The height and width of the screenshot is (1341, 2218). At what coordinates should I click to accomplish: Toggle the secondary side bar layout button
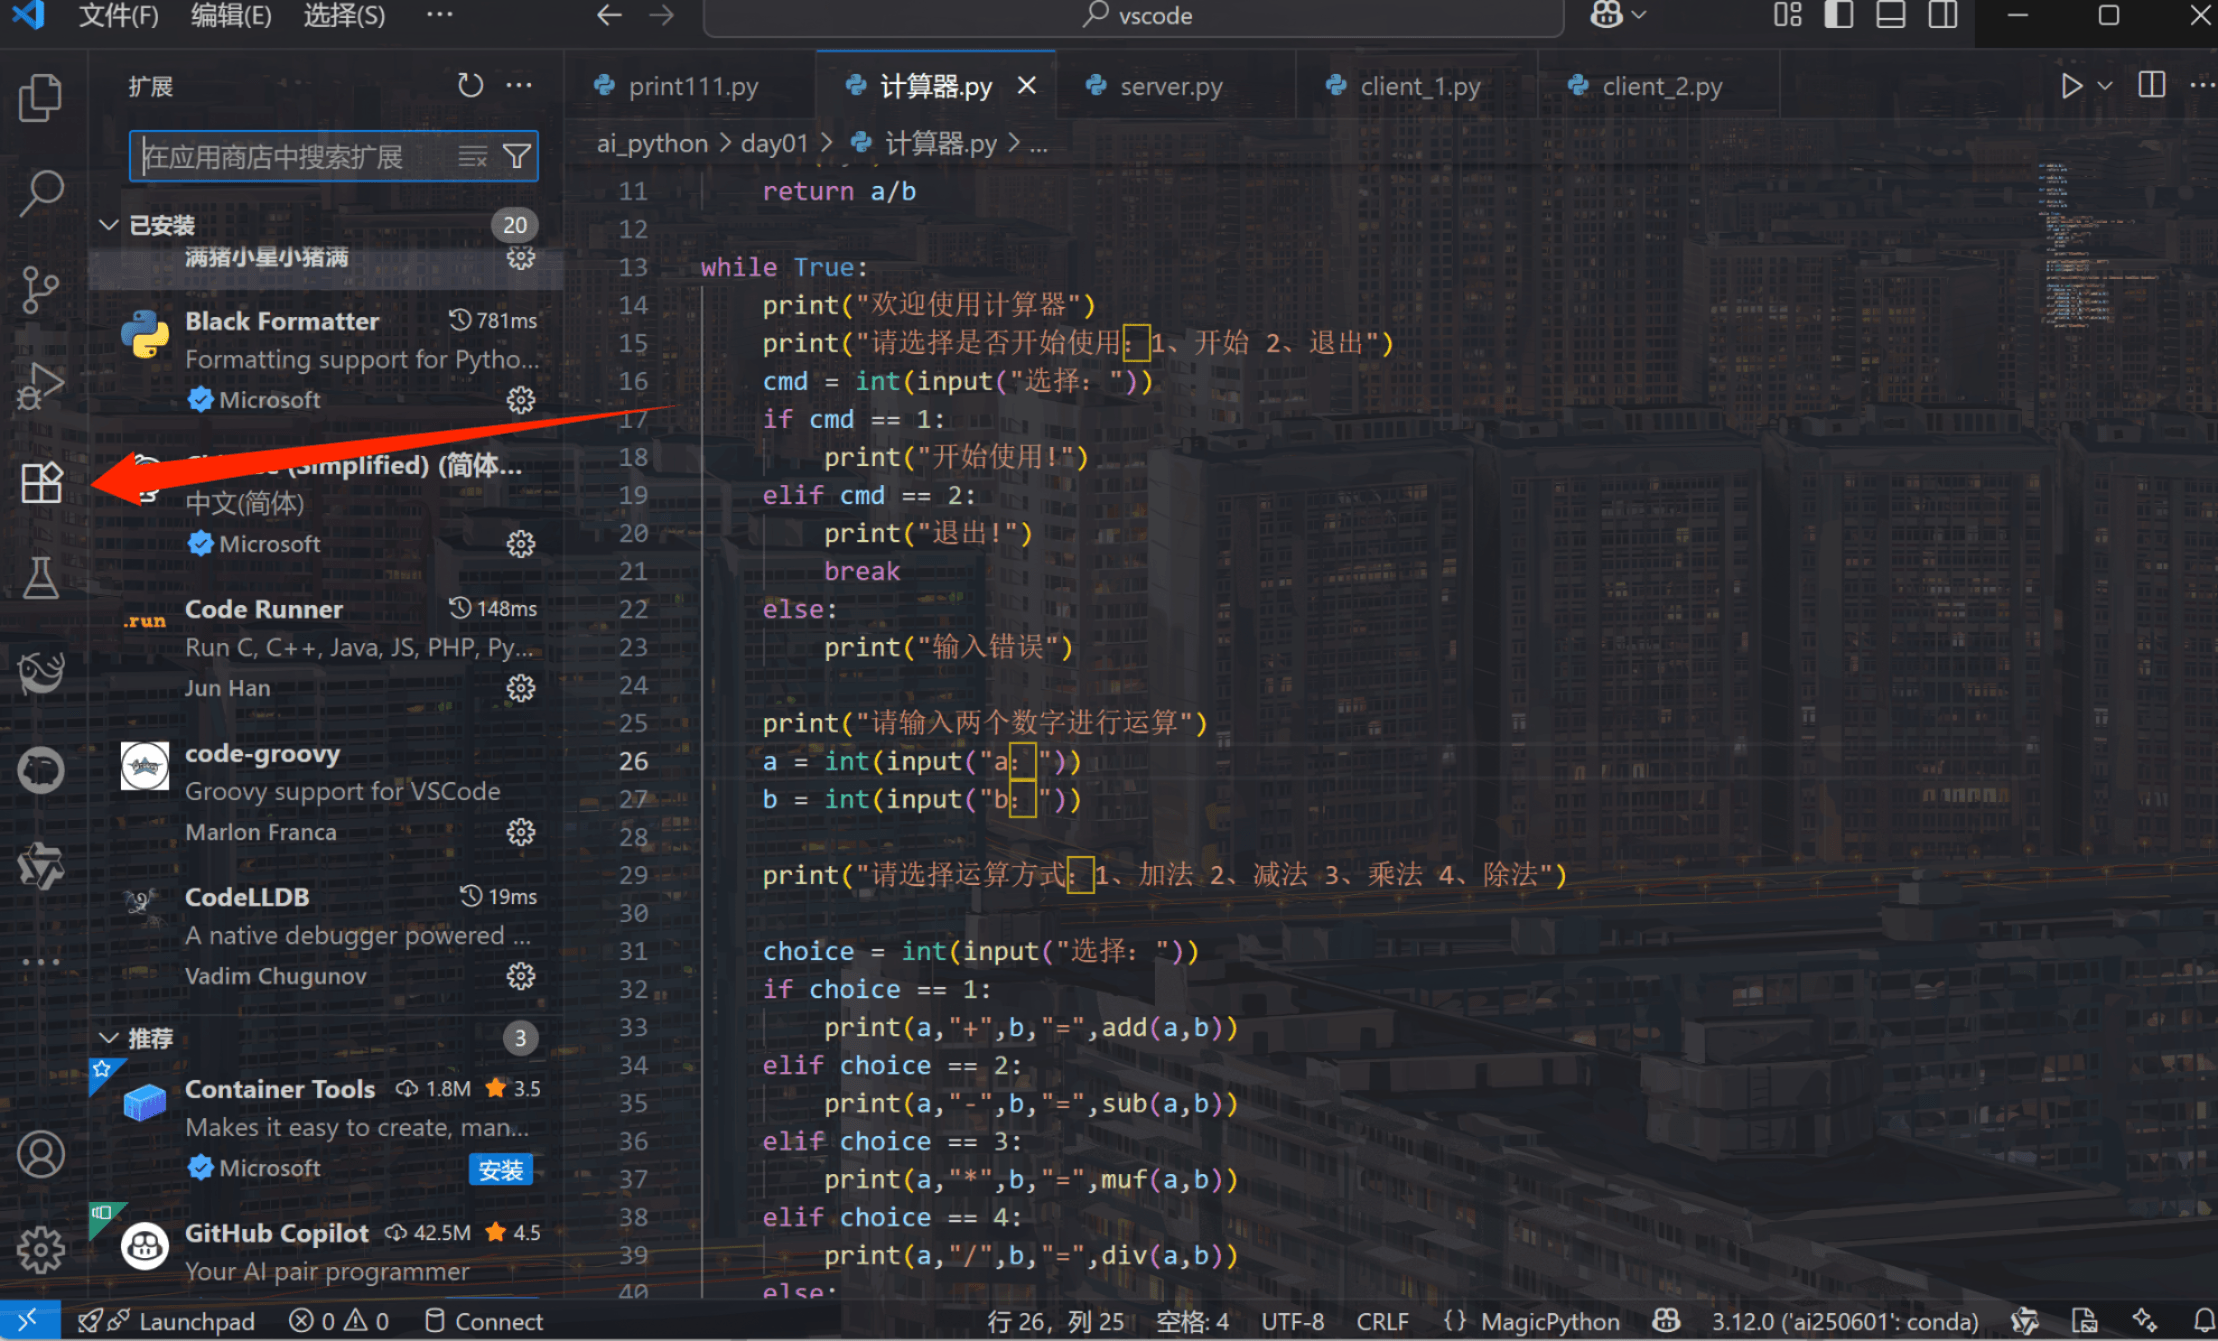pos(1942,15)
